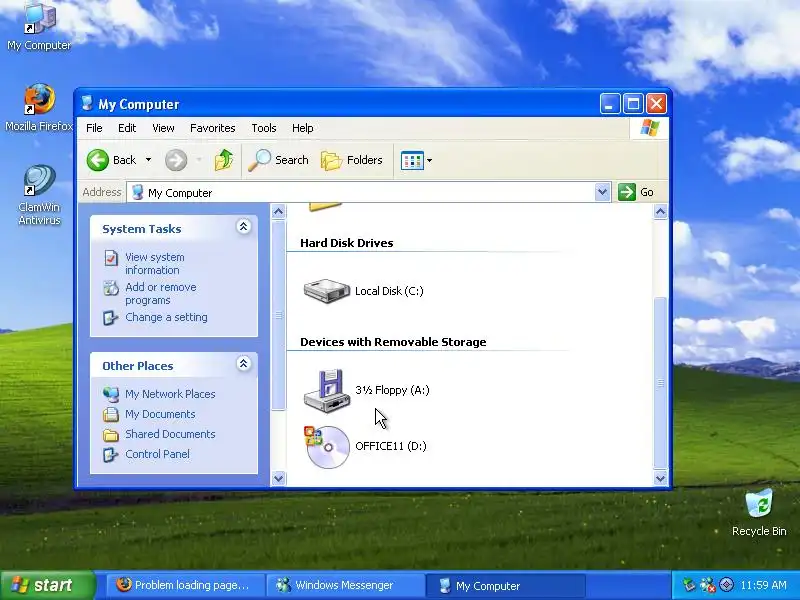
Task: Maximize the My Computer window
Action: [x=633, y=104]
